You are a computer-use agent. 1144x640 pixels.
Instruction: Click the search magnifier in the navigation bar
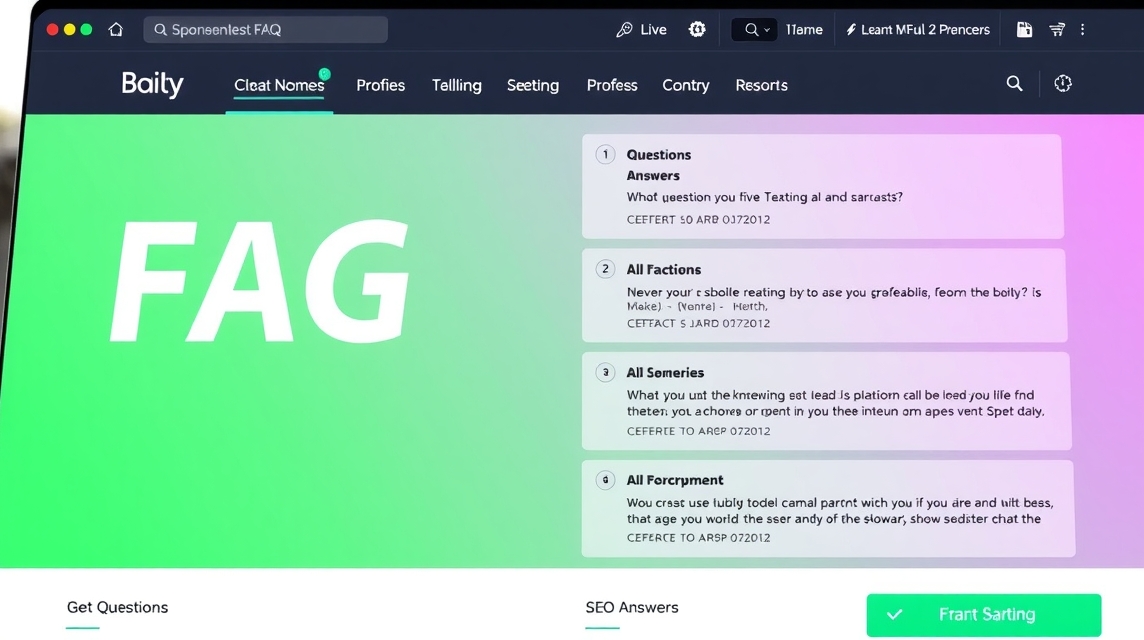coord(1014,84)
